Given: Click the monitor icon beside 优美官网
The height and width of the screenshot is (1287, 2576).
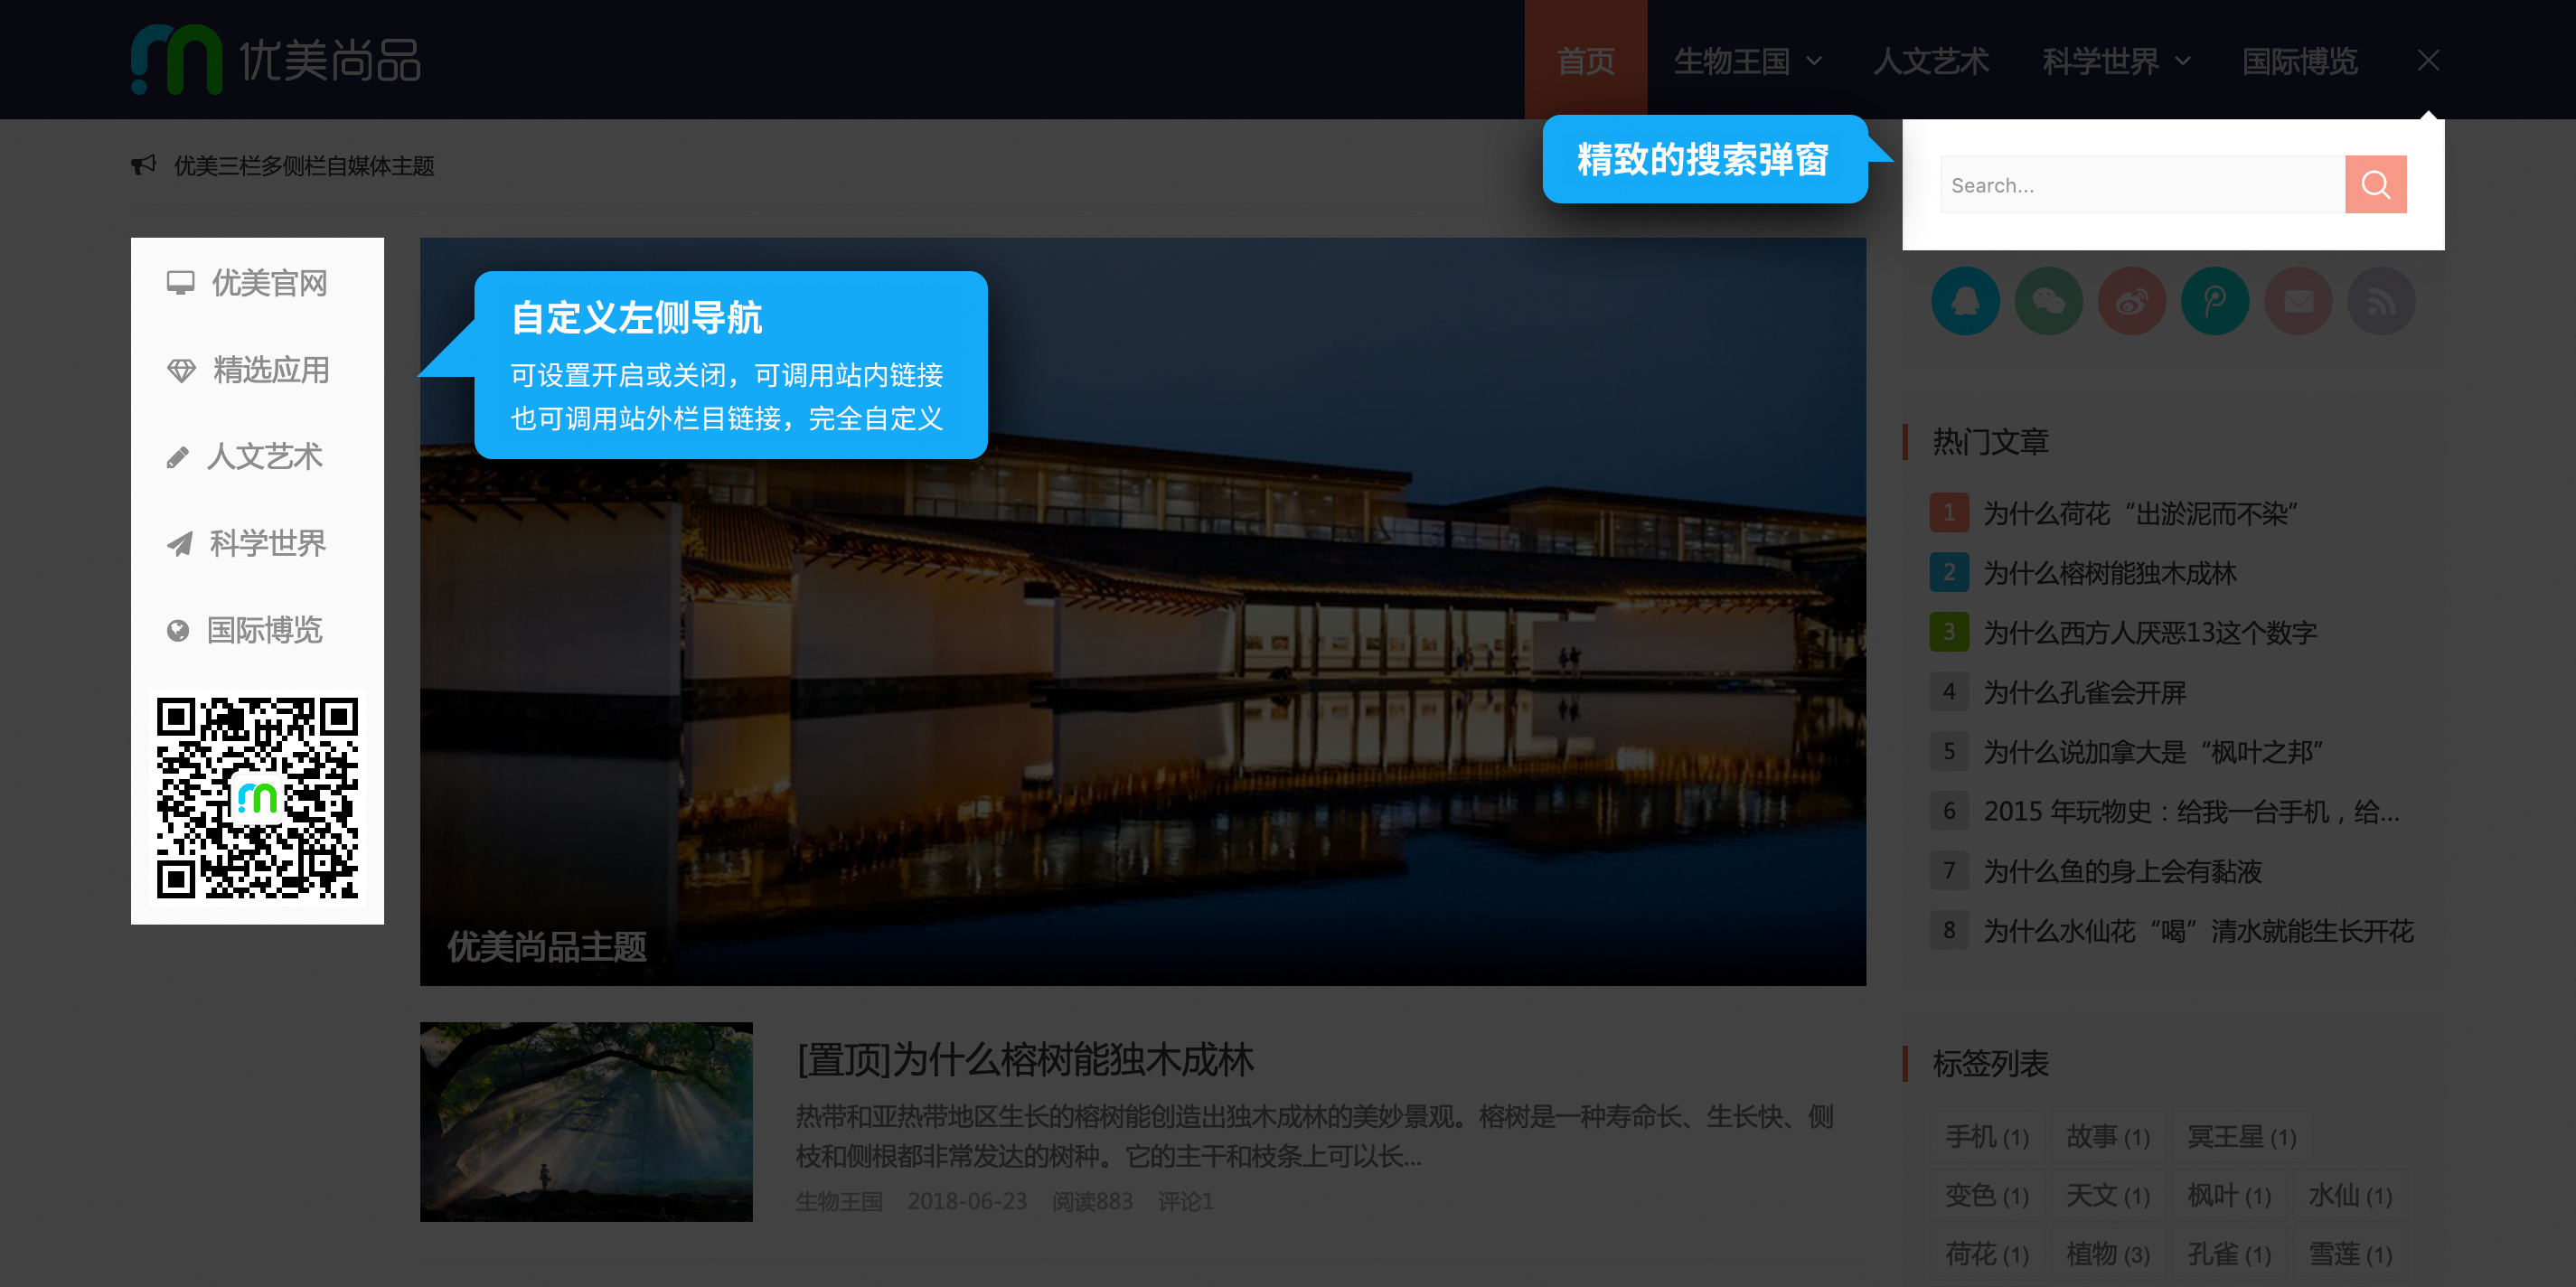Looking at the screenshot, I should coord(180,283).
